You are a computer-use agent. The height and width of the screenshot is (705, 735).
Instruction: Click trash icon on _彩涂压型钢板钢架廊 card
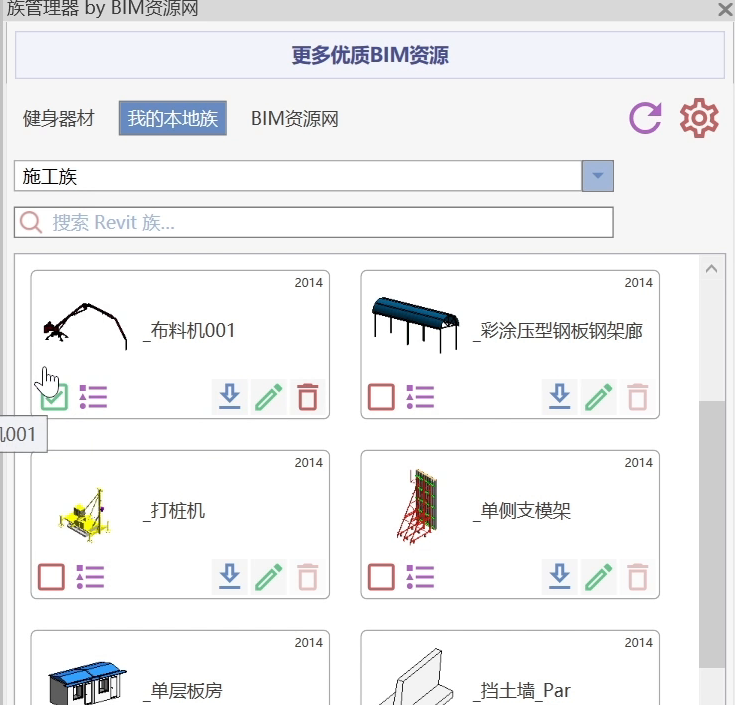[x=638, y=397]
